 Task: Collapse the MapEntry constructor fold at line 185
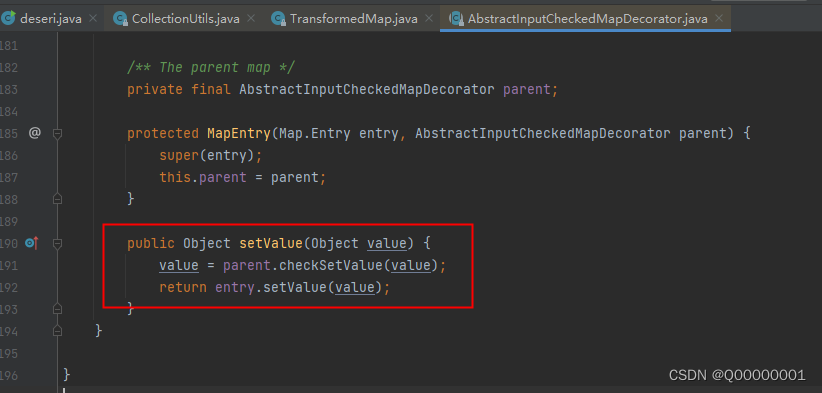(x=58, y=134)
